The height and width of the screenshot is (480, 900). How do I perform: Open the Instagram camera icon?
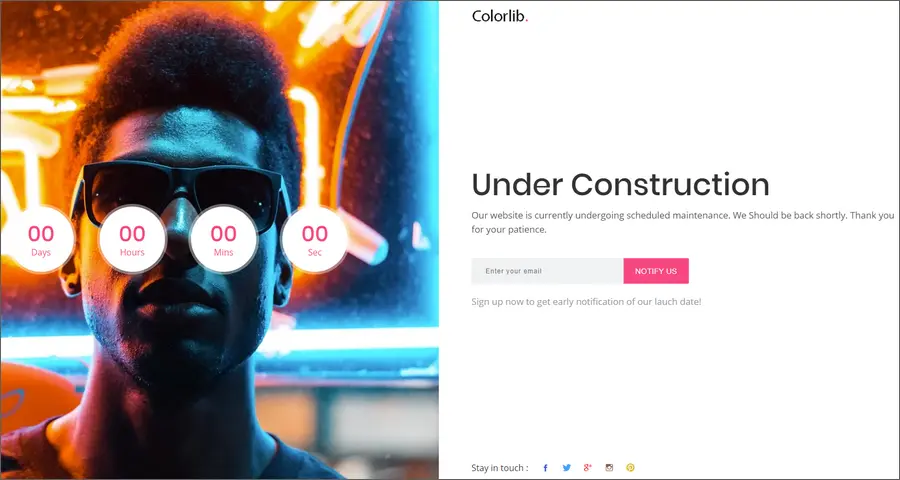(x=609, y=468)
